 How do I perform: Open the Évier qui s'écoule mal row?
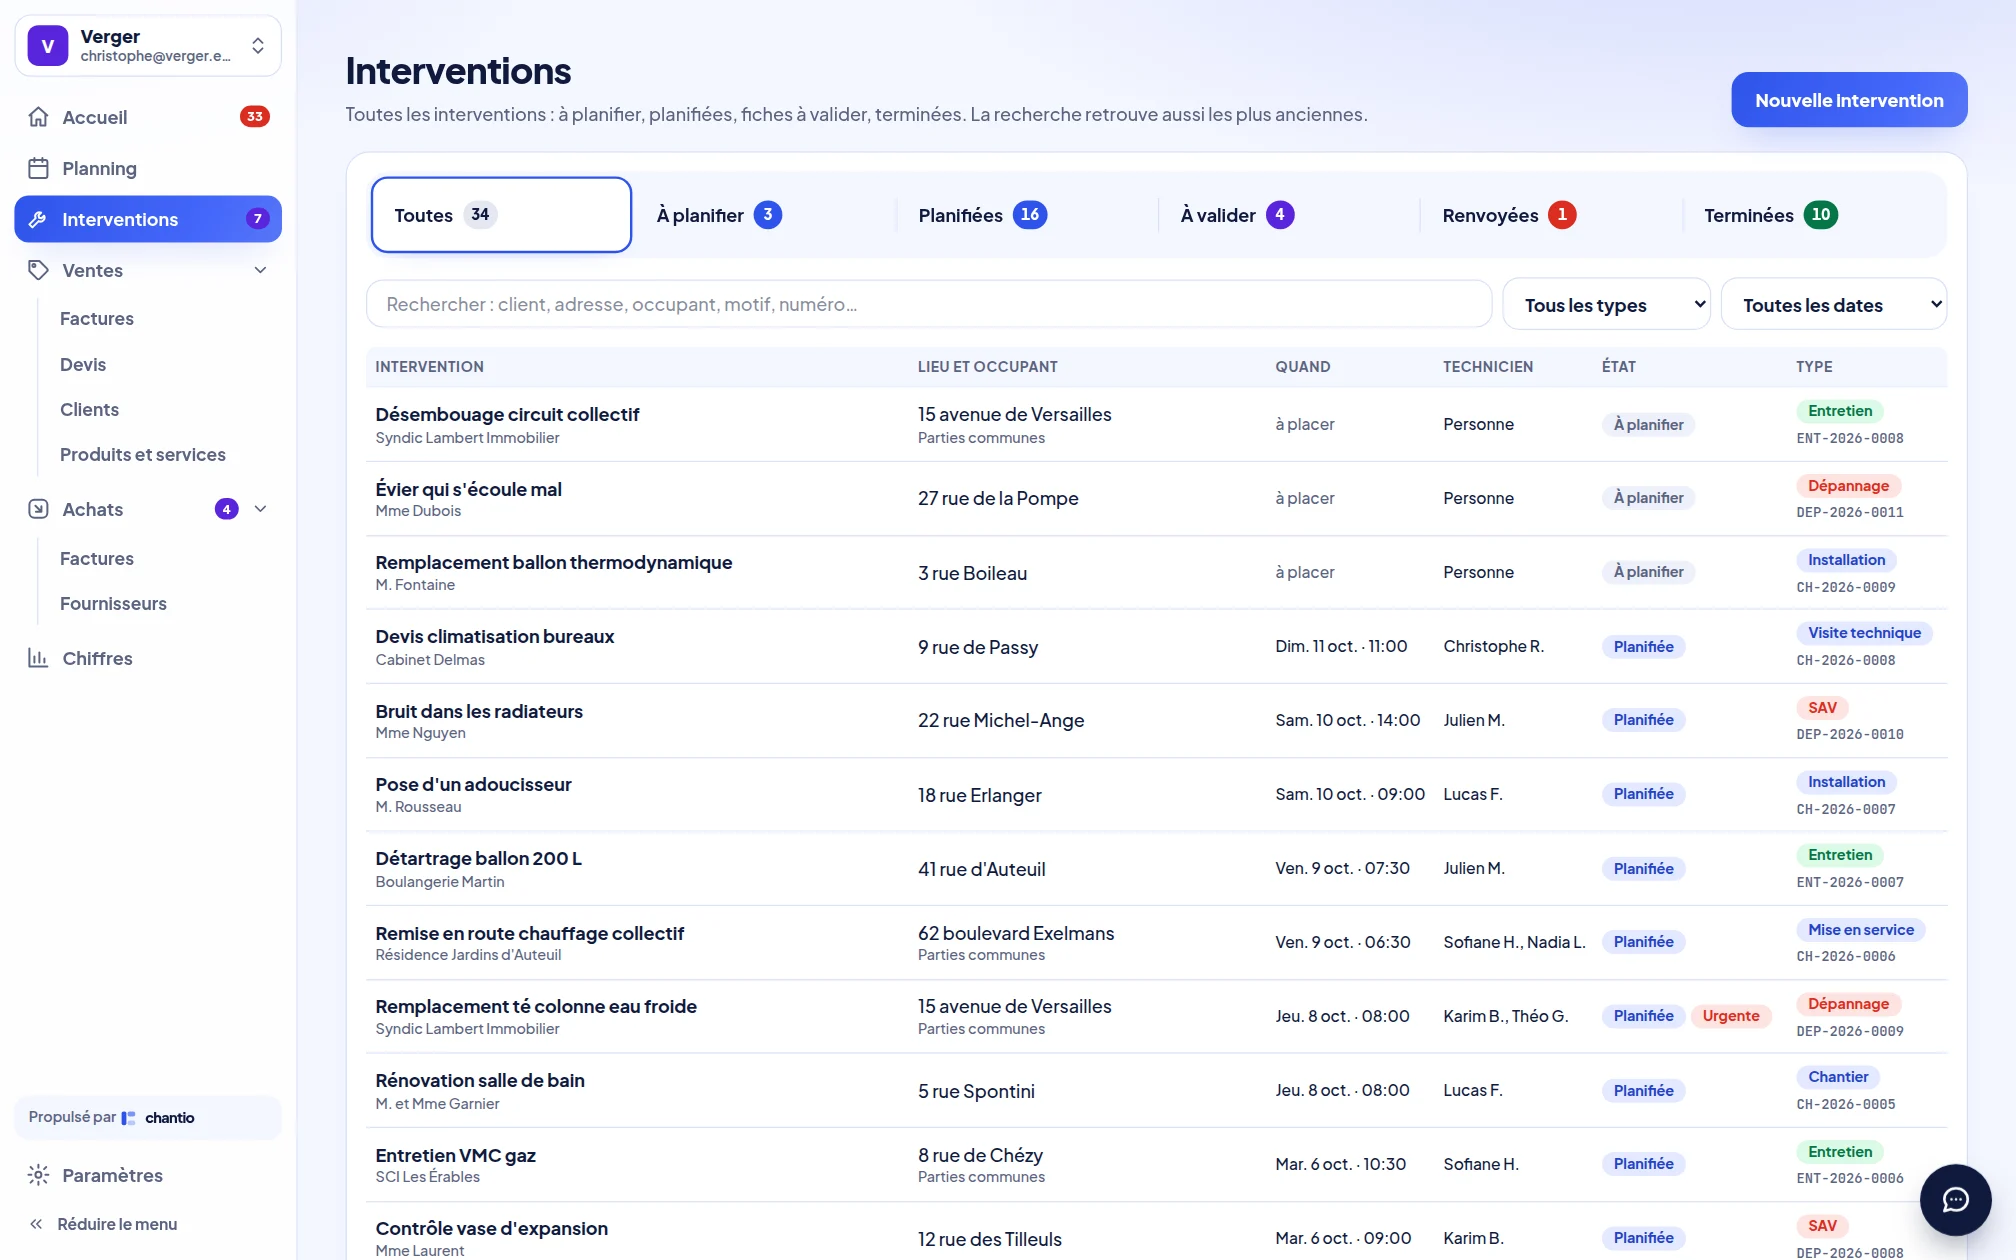(1156, 498)
